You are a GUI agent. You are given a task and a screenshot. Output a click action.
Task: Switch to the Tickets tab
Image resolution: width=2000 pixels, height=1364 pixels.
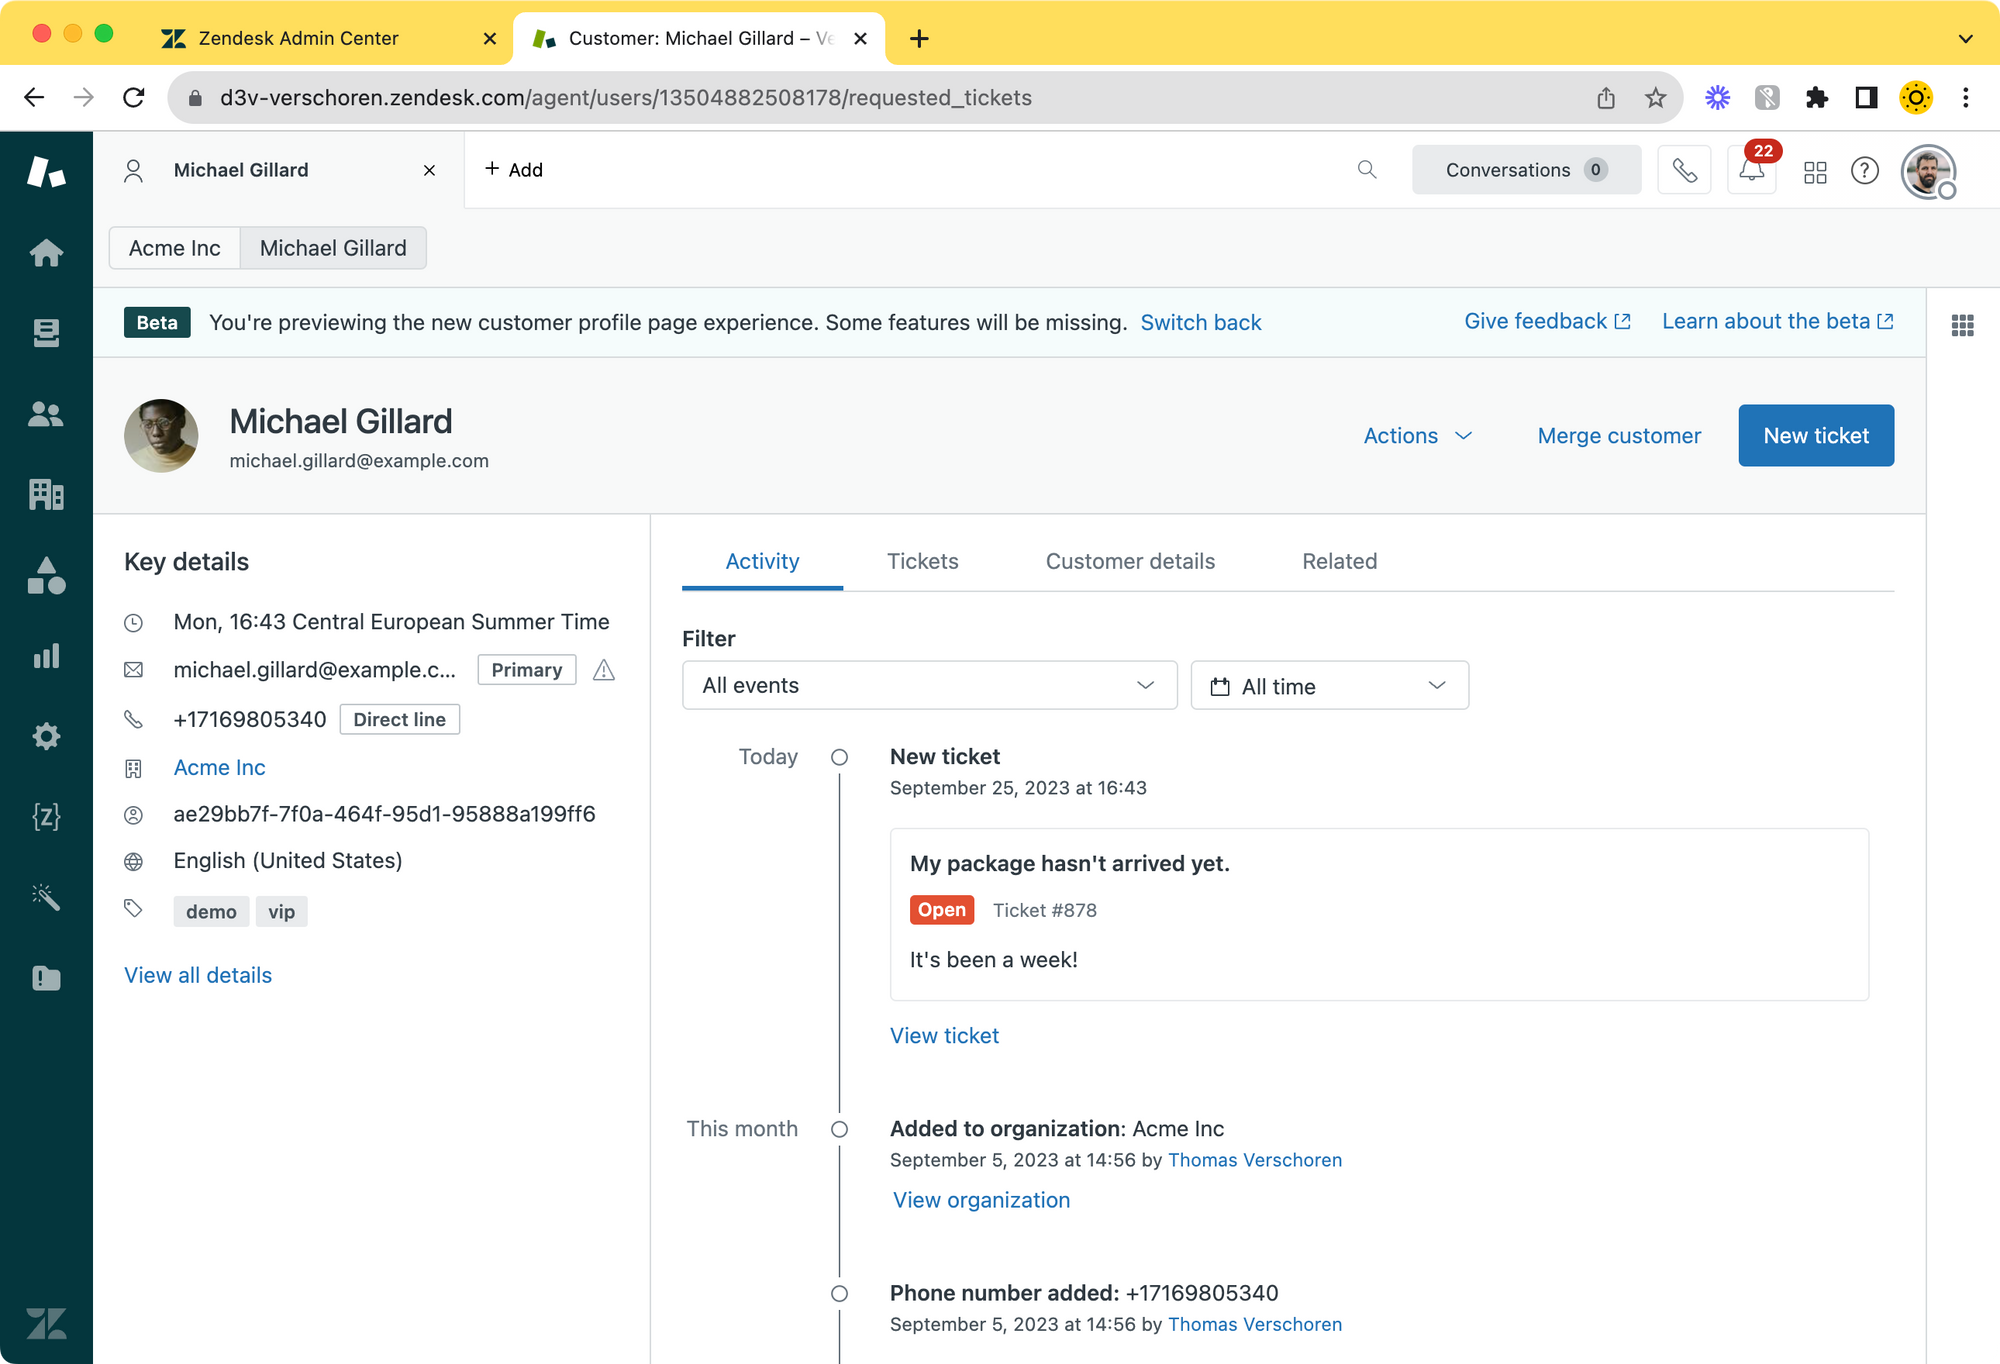[x=922, y=562]
